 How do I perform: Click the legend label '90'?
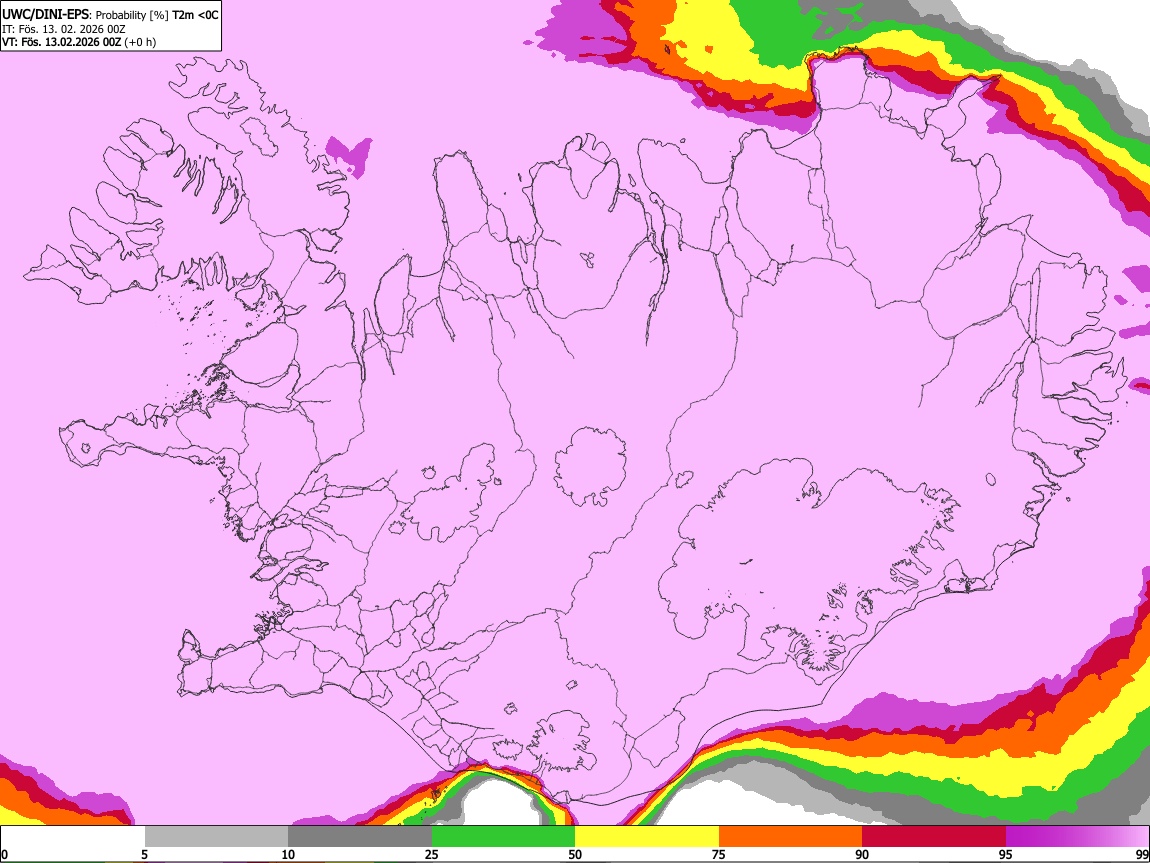[862, 855]
